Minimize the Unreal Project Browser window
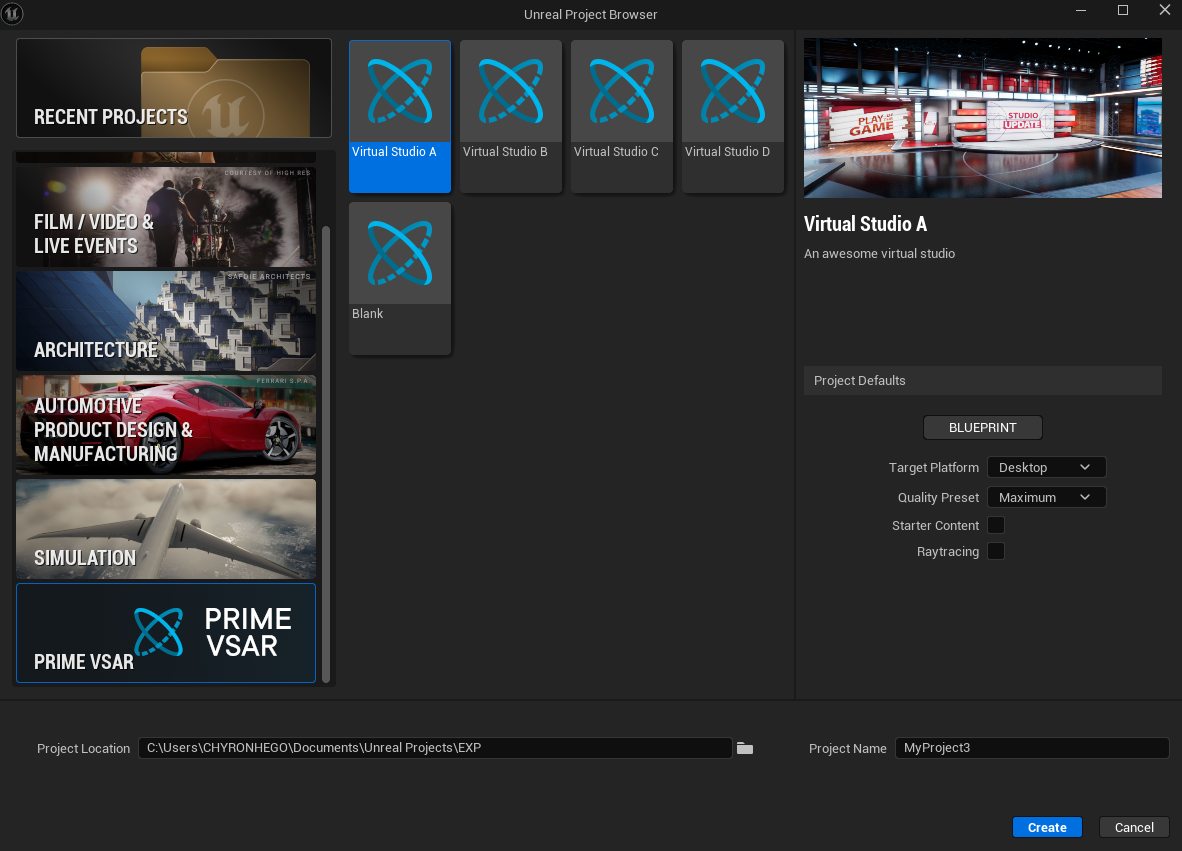The image size is (1182, 851). (x=1081, y=11)
